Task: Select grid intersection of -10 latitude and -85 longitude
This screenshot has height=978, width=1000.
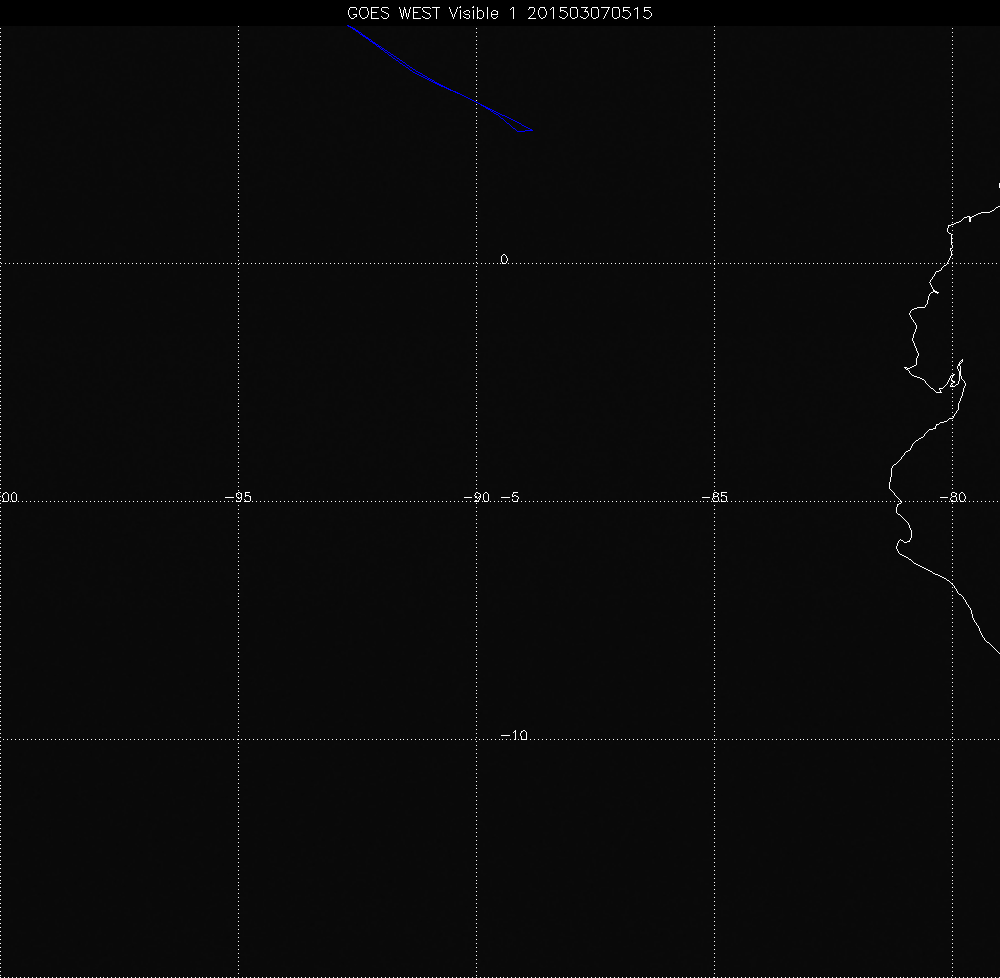Action: [714, 739]
